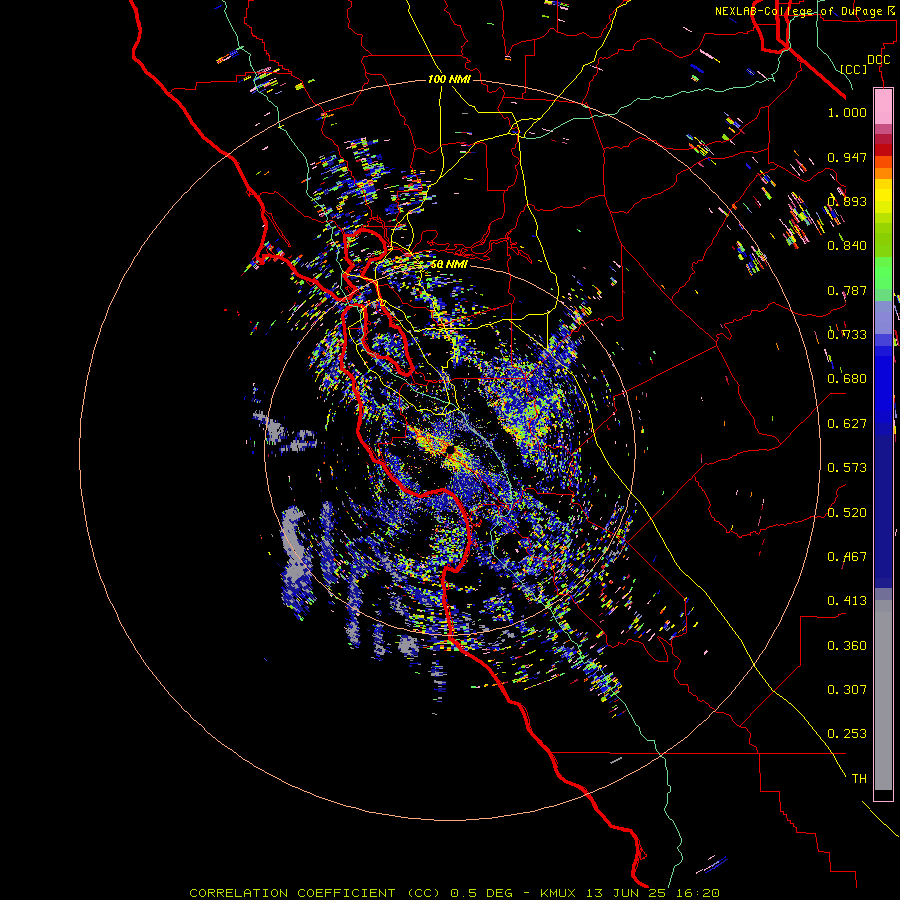Click the TH threshold label
The image size is (900, 900).
(x=859, y=779)
